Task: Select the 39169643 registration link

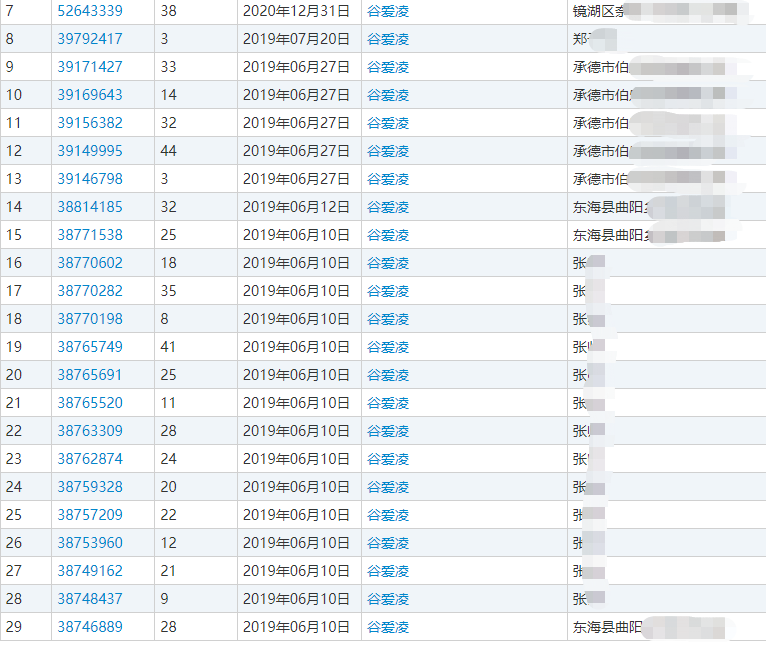Action: (90, 95)
